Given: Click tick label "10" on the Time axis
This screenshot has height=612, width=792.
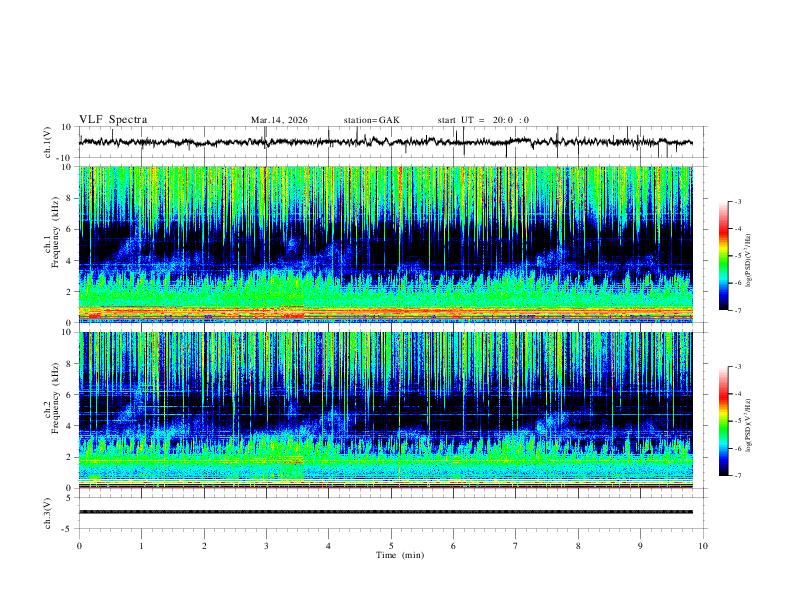Looking at the screenshot, I should point(703,546).
